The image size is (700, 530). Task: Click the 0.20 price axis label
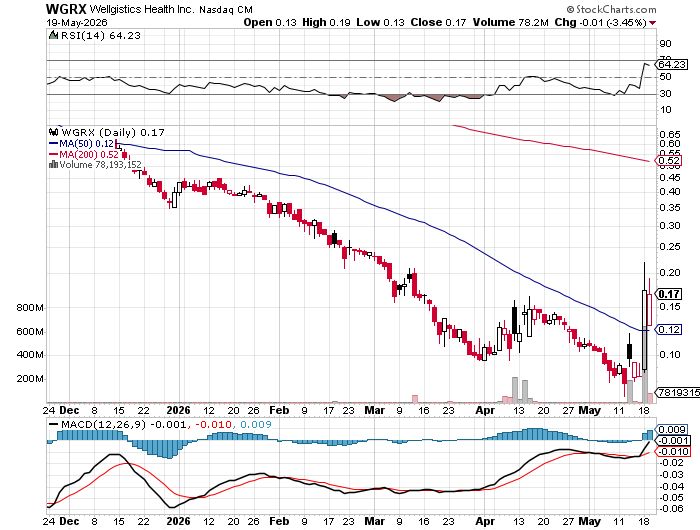click(x=670, y=272)
